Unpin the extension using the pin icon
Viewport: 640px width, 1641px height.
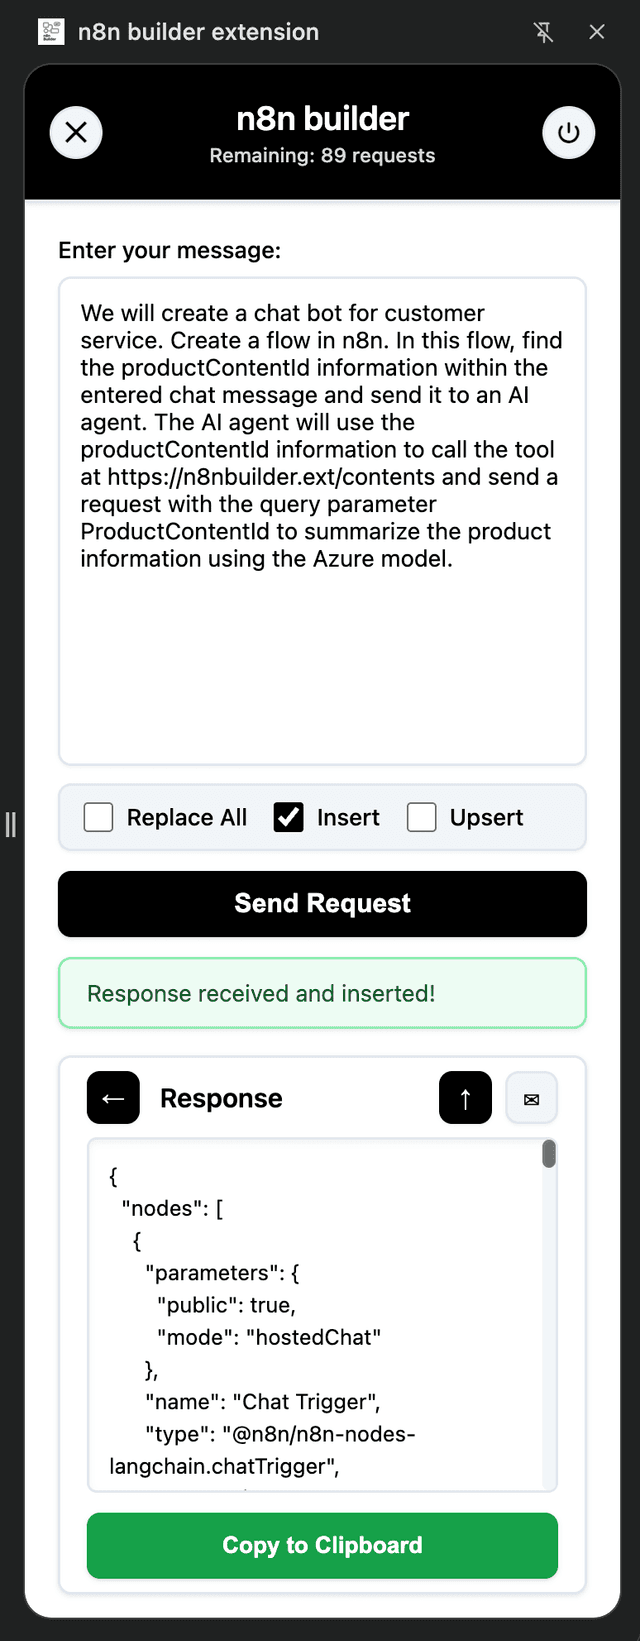tap(544, 32)
